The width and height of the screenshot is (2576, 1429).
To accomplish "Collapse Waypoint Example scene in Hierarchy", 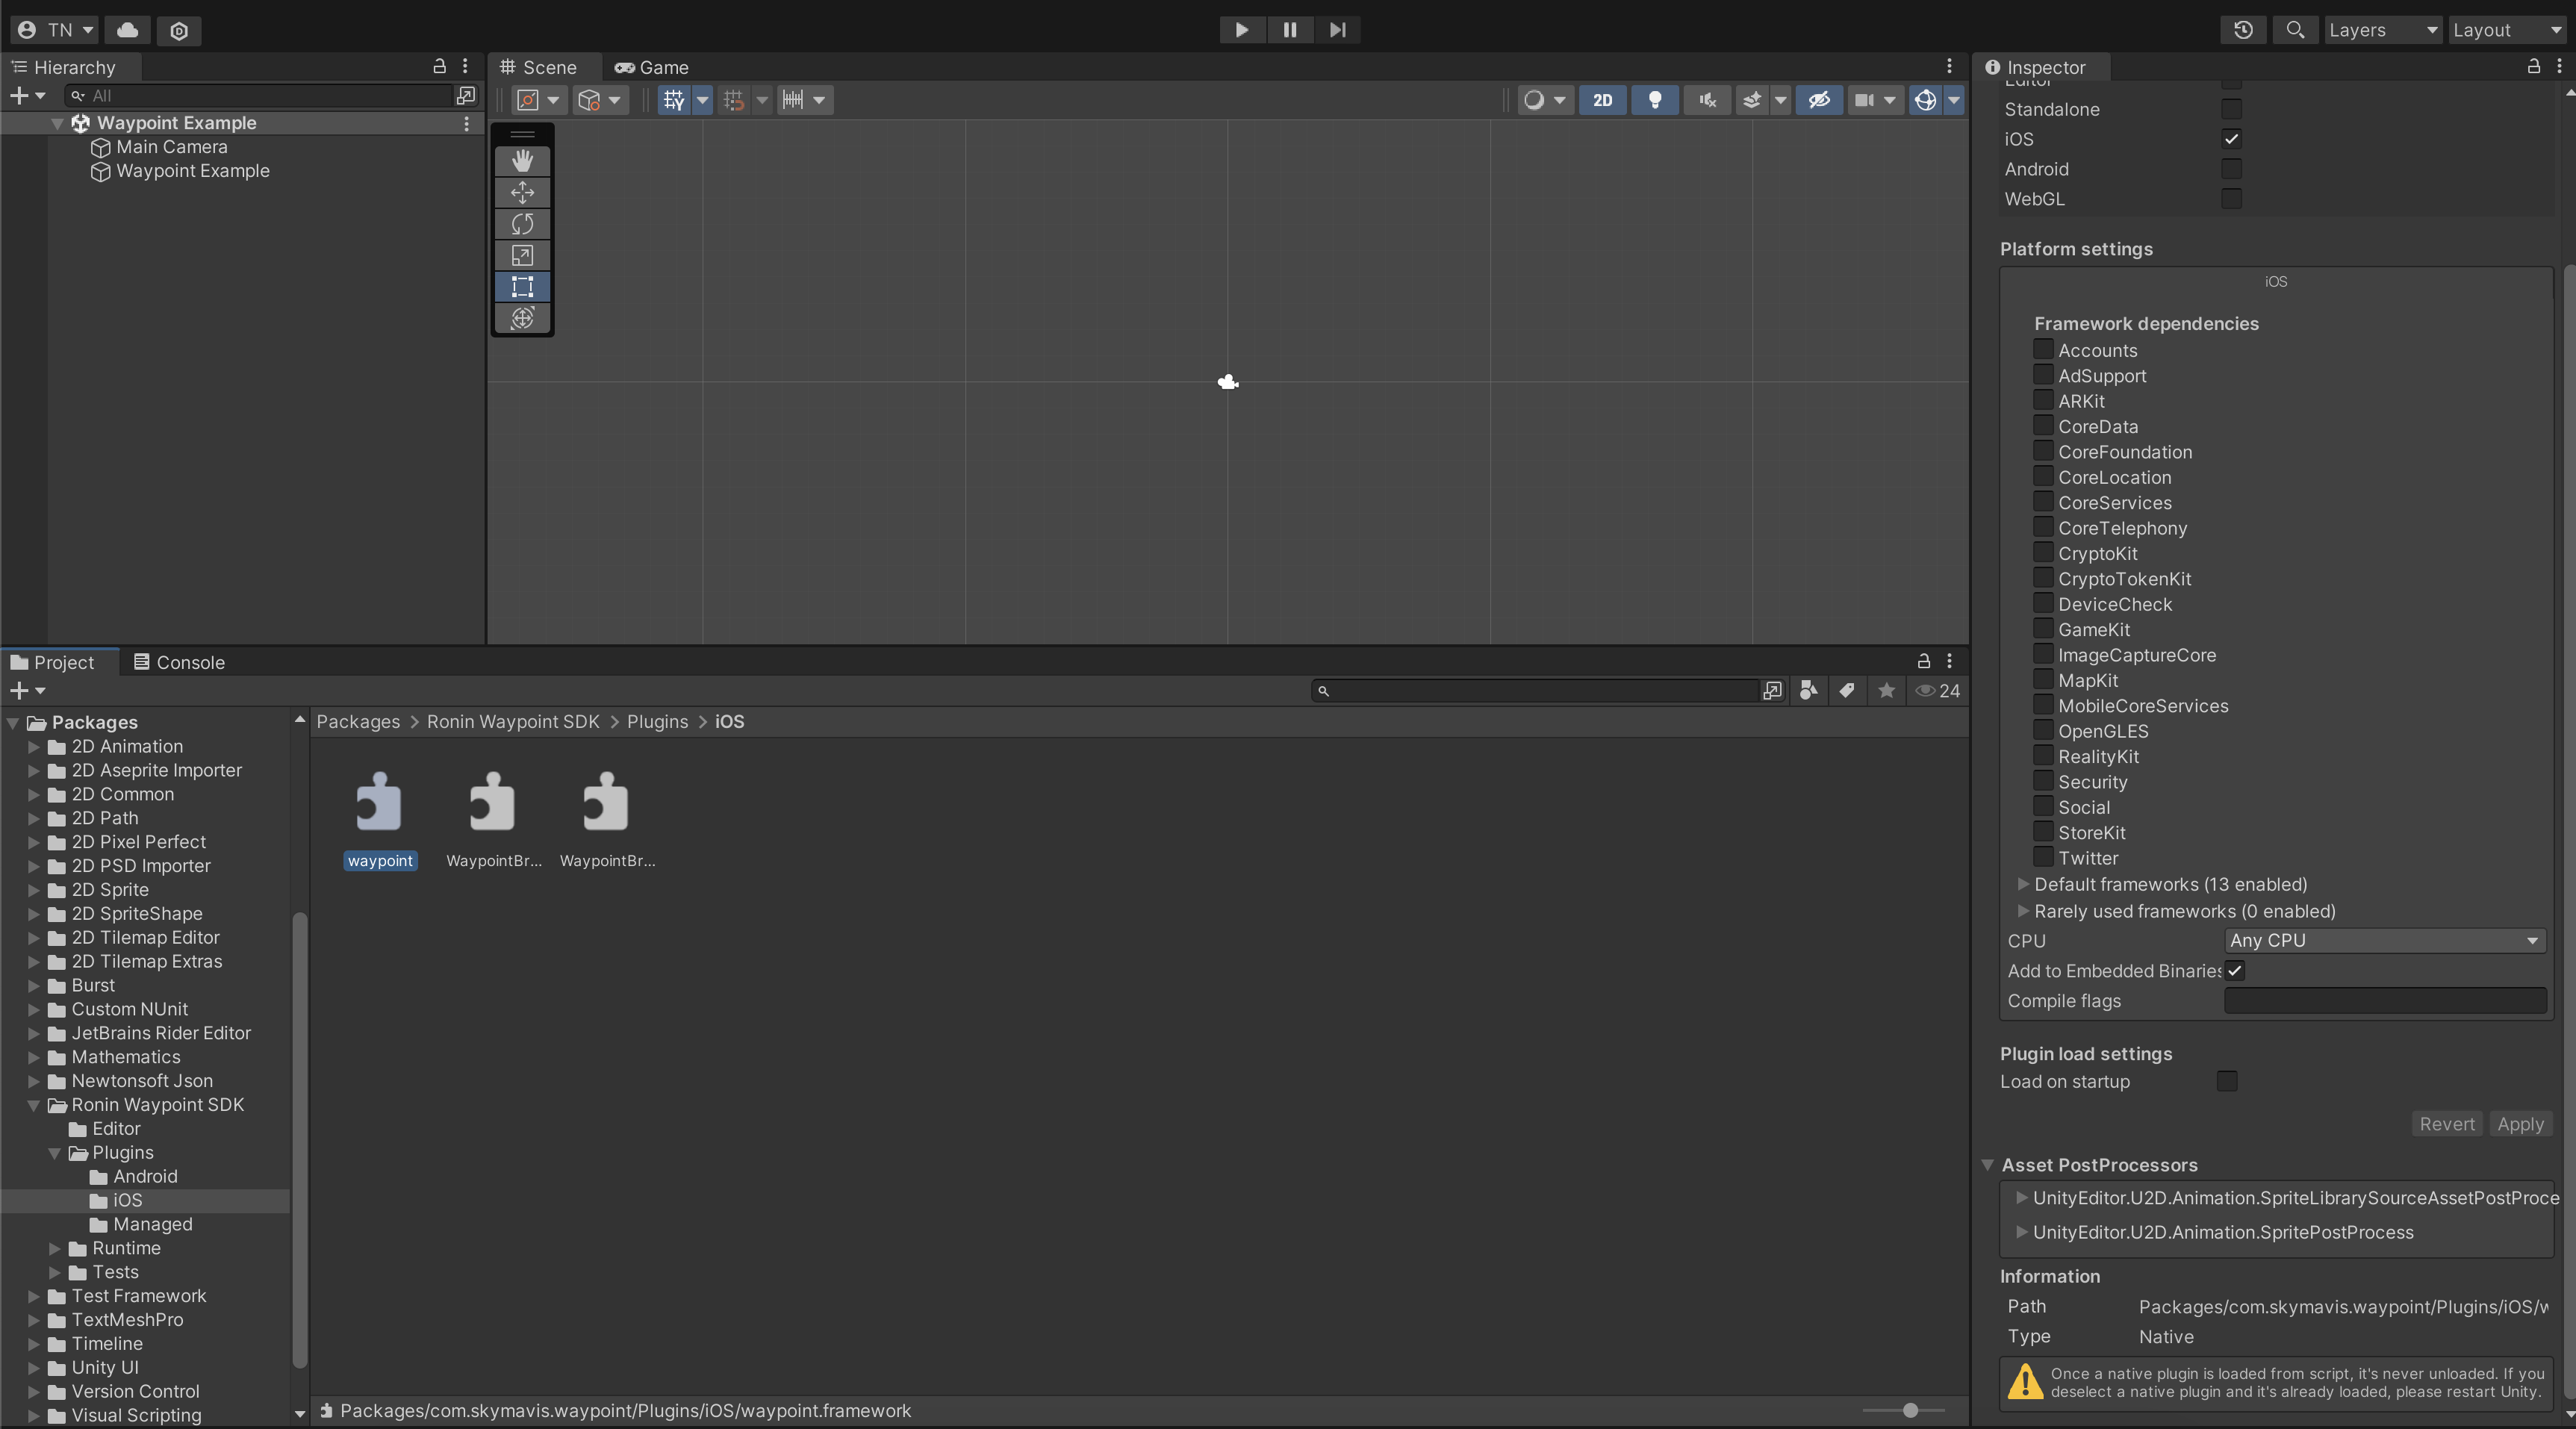I will (x=58, y=123).
